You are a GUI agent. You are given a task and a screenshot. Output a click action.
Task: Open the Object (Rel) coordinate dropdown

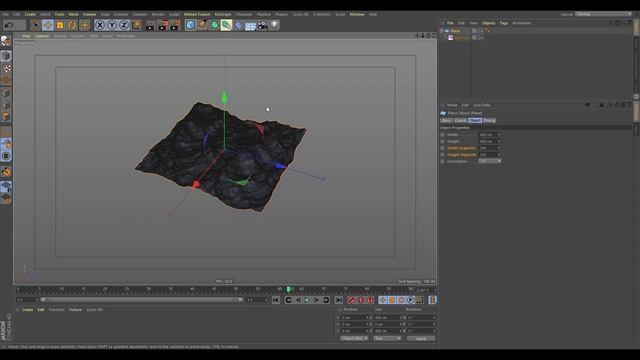(x=354, y=338)
